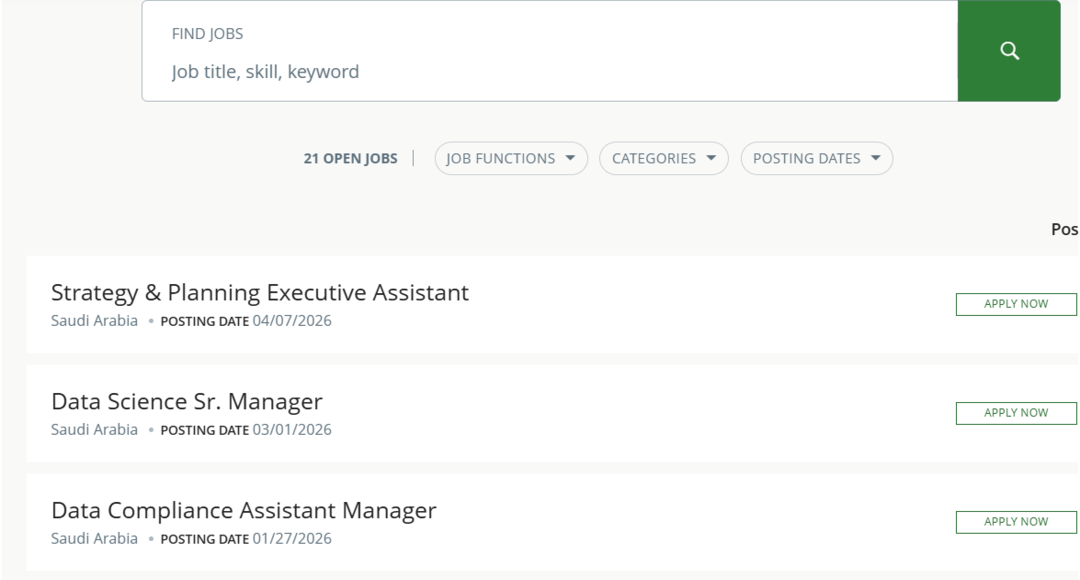Hit Apply Now for Data Compliance Assistant Manager
This screenshot has width=1080, height=580.
click(x=1016, y=522)
